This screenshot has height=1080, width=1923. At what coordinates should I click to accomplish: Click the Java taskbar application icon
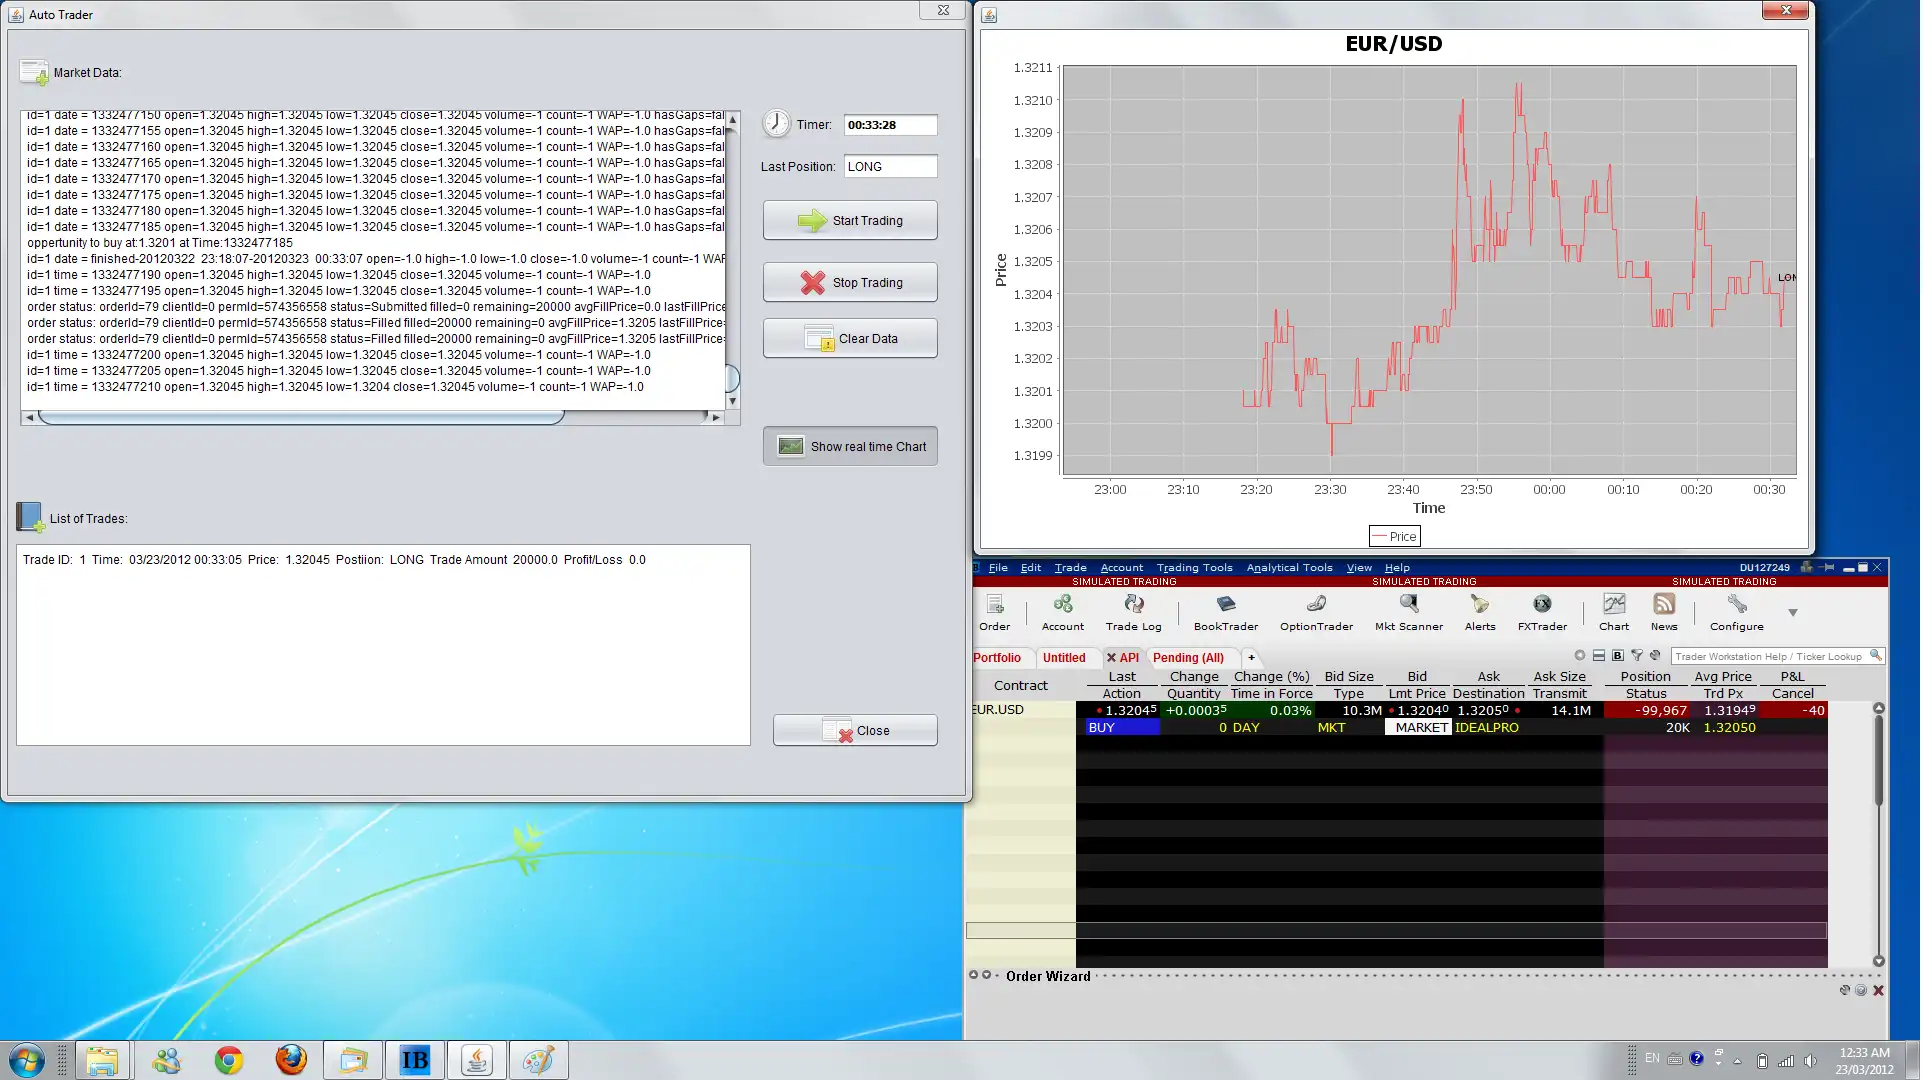pos(474,1059)
